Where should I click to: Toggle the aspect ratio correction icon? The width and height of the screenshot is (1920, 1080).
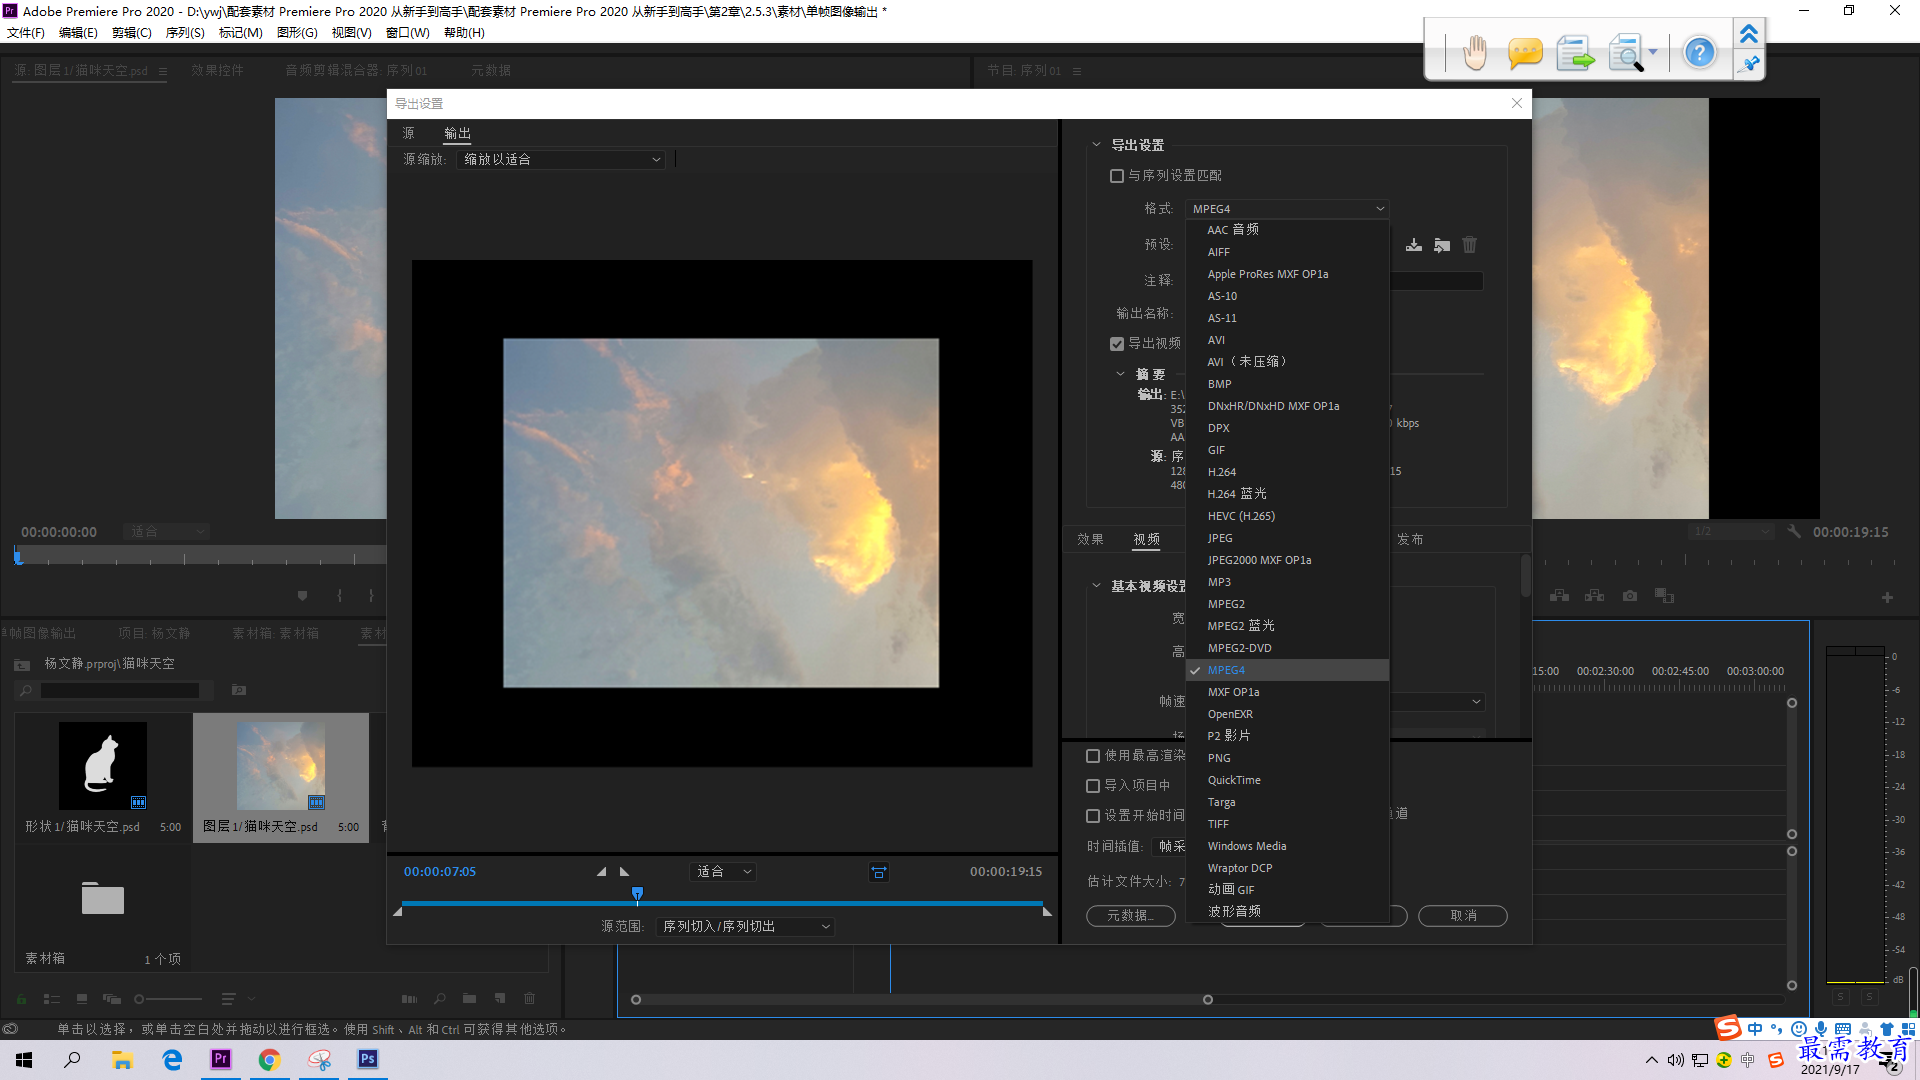(879, 872)
